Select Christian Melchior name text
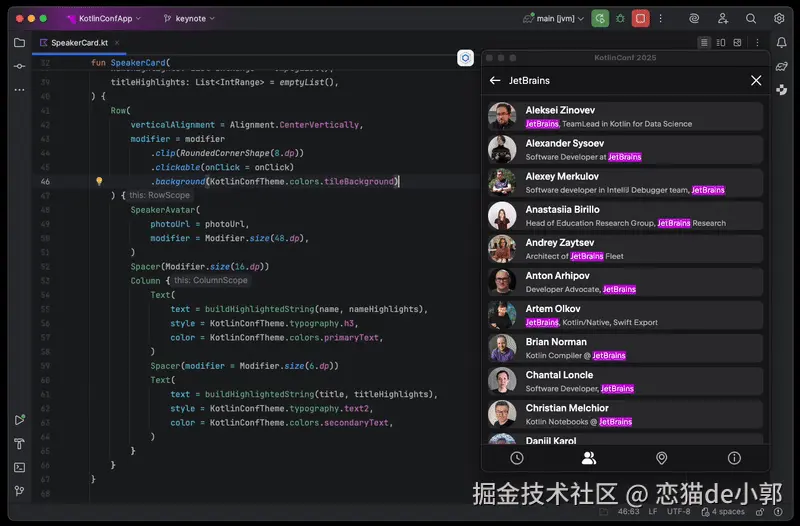 click(567, 408)
